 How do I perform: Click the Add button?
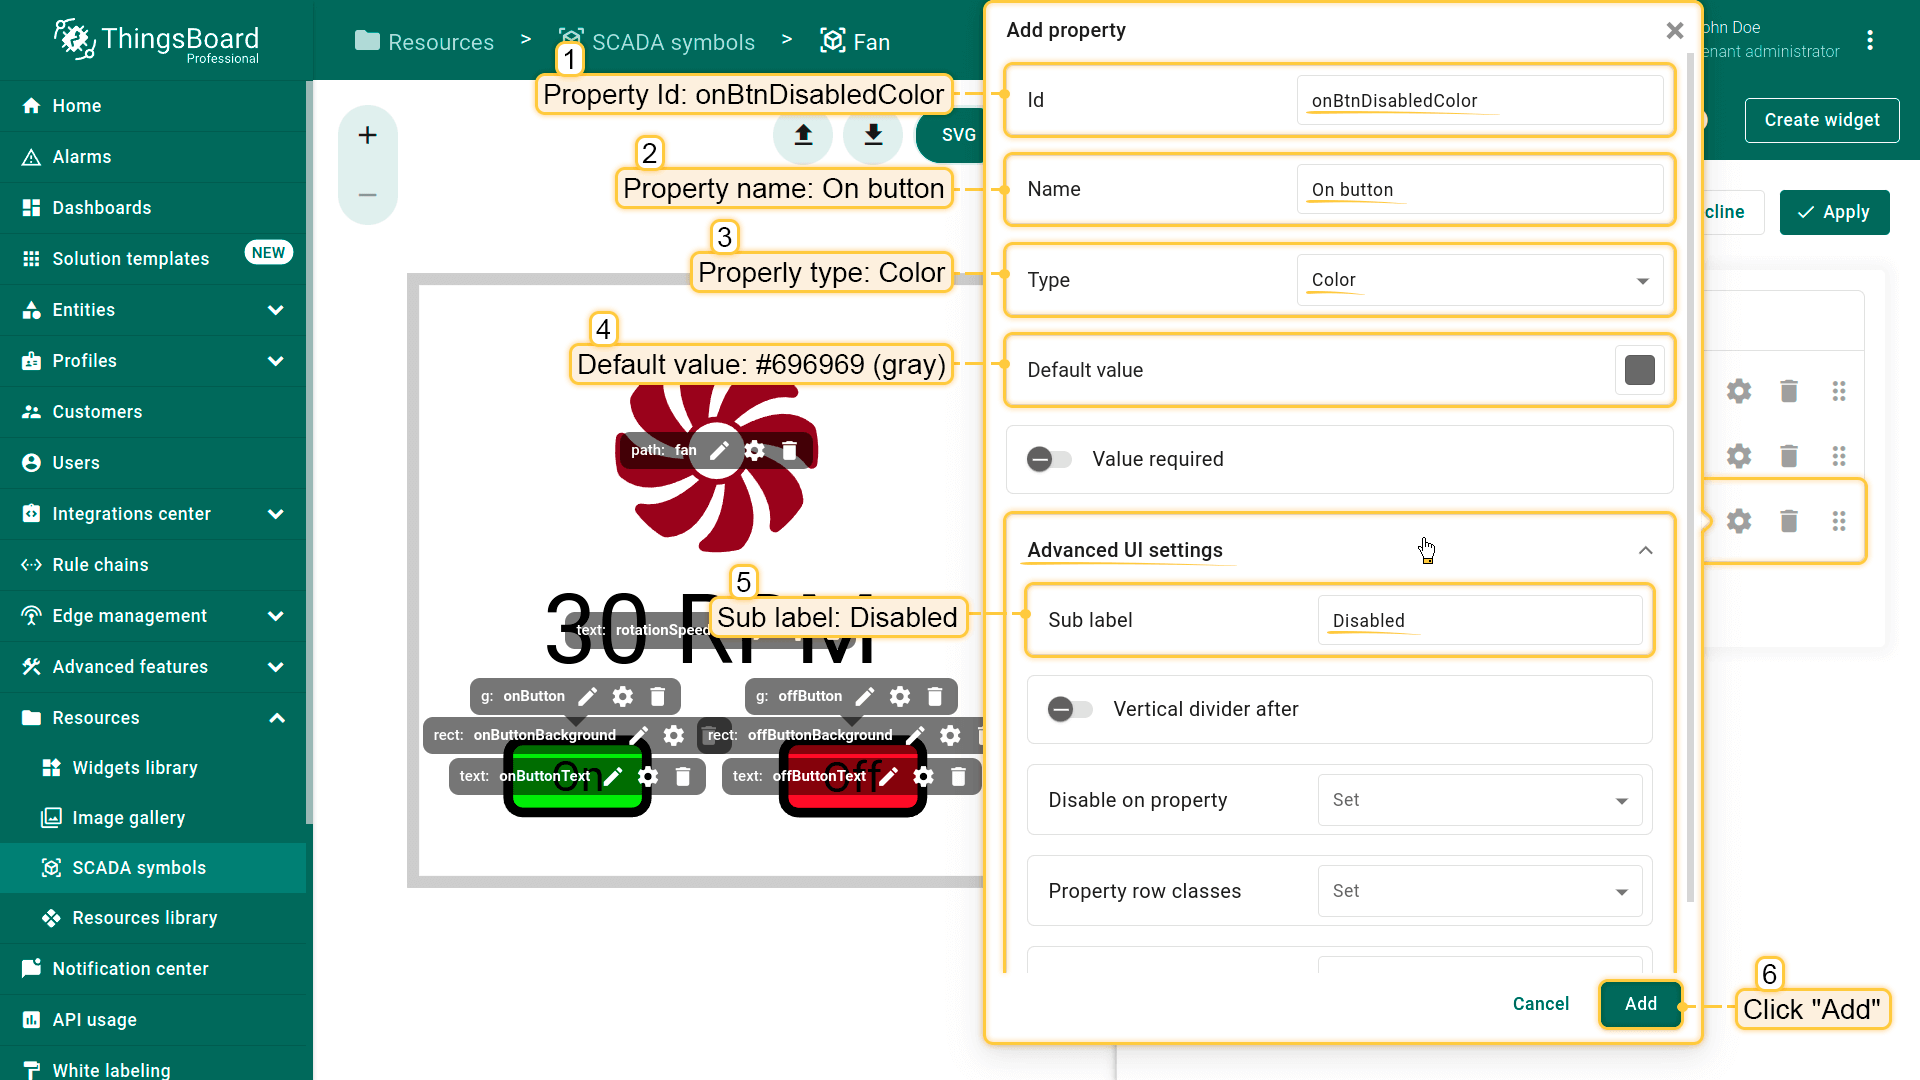point(1640,1003)
